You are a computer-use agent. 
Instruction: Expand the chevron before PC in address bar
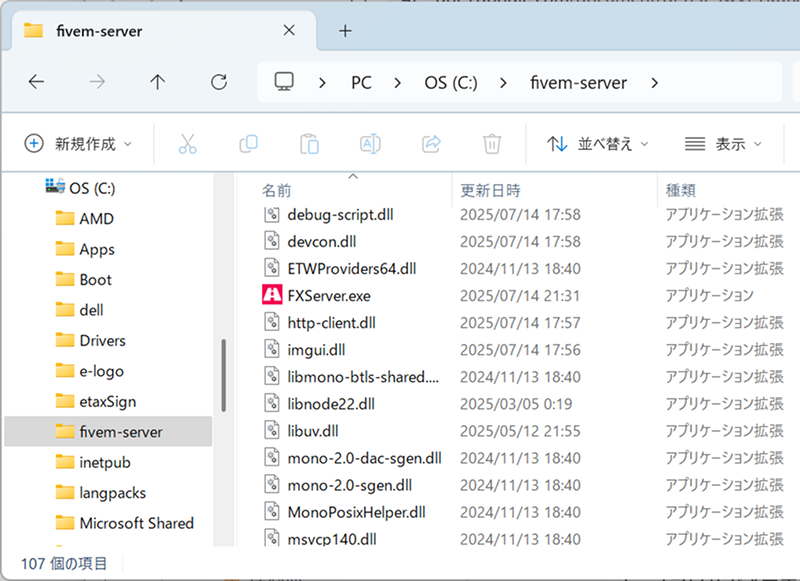tap(322, 83)
